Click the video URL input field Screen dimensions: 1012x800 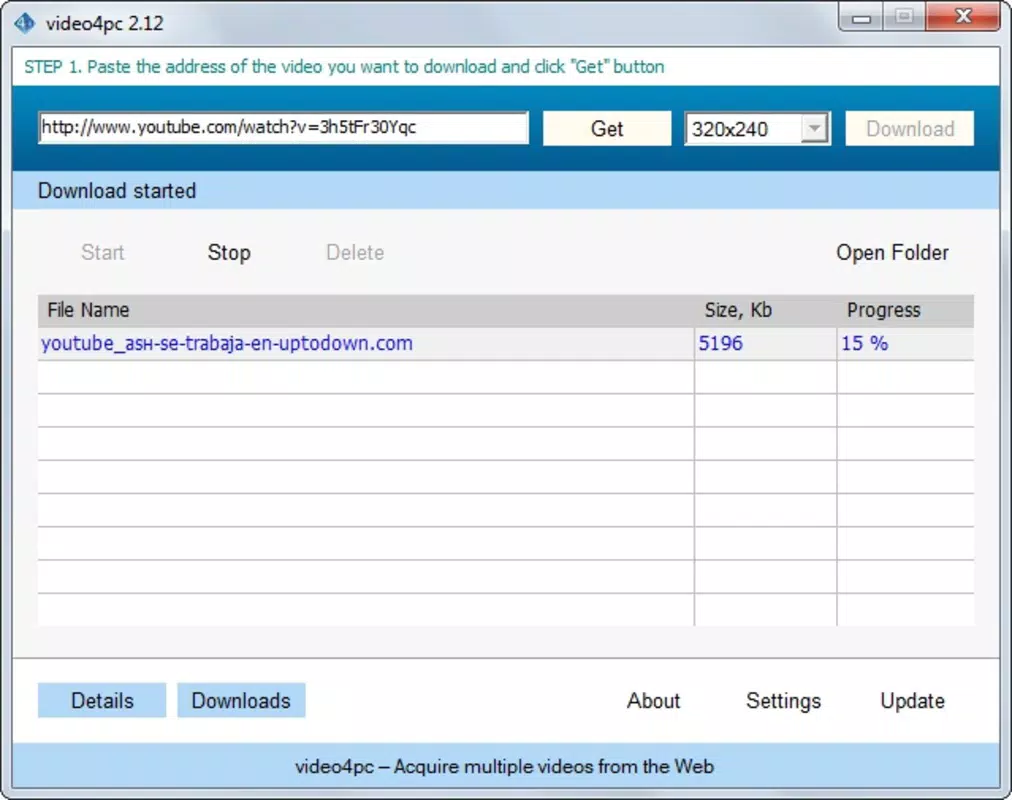click(283, 128)
